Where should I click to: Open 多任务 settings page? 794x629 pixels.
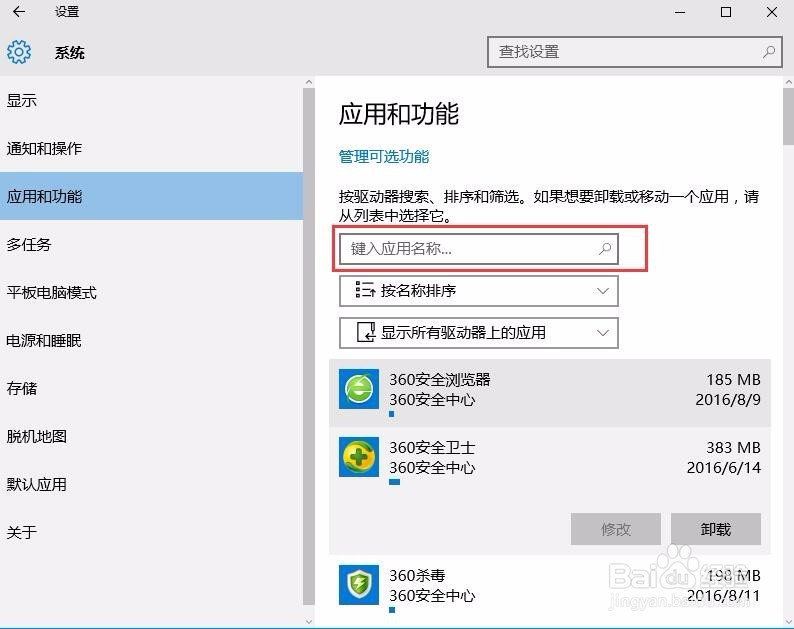(x=151, y=245)
